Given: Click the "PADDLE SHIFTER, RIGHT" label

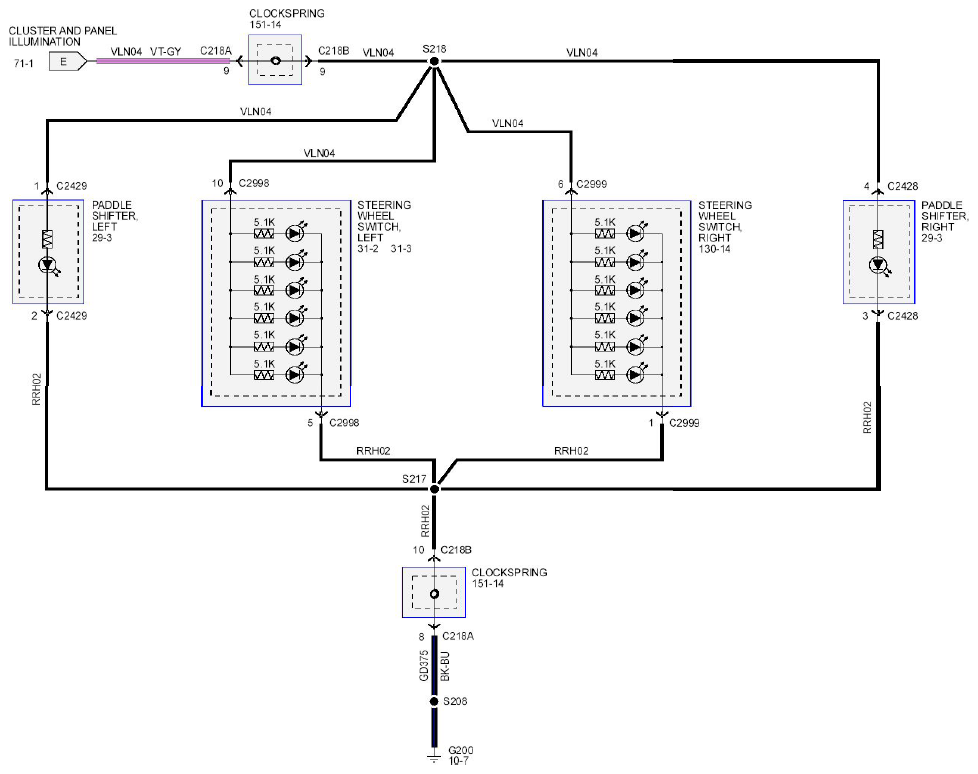Looking at the screenshot, I should coord(944,216).
